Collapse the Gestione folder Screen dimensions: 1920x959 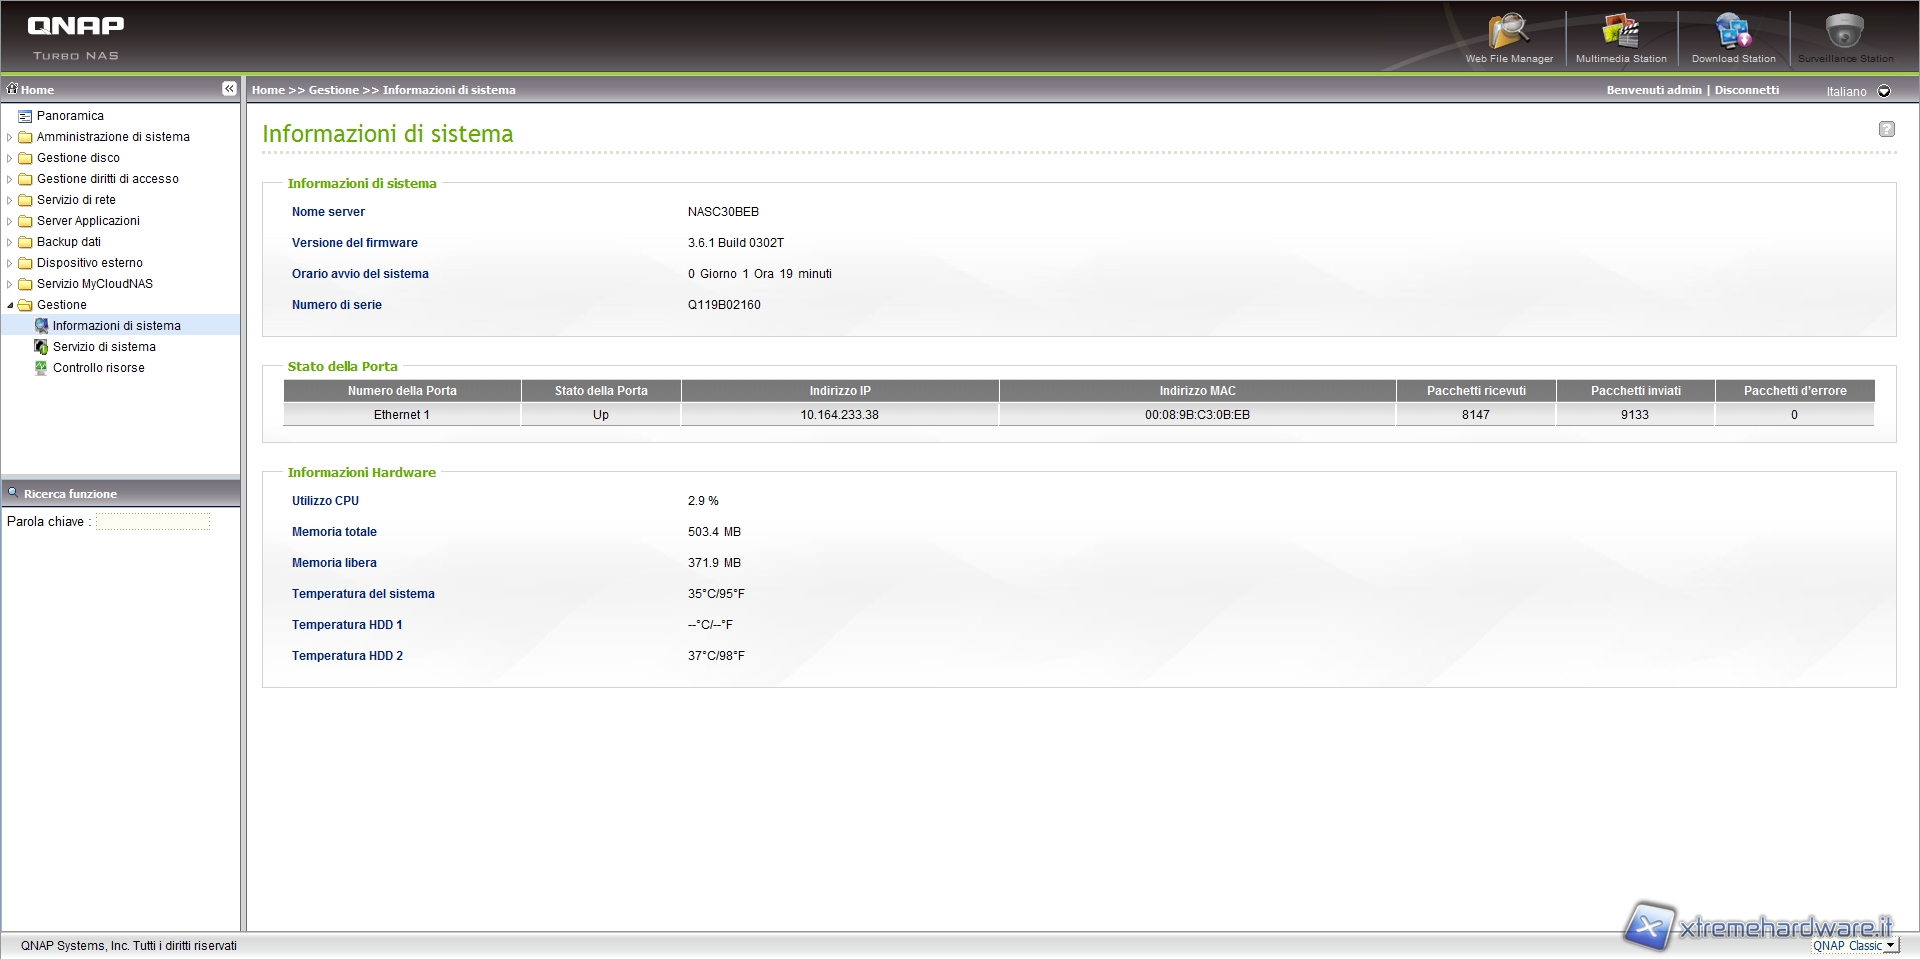click(x=10, y=305)
